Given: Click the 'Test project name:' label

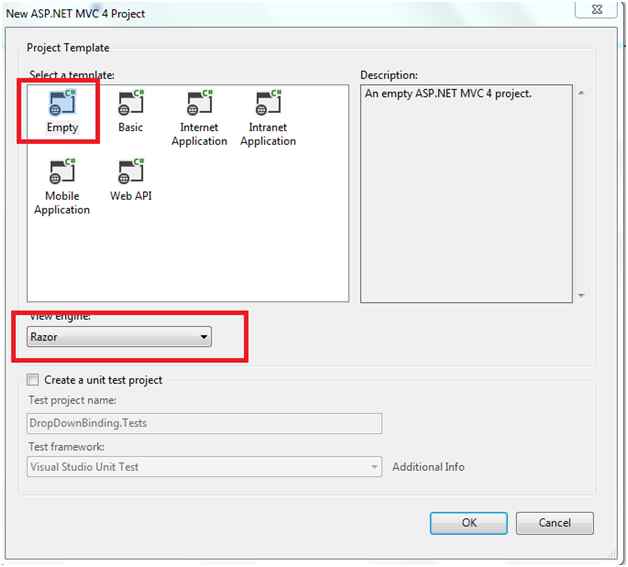Looking at the screenshot, I should coord(72,400).
